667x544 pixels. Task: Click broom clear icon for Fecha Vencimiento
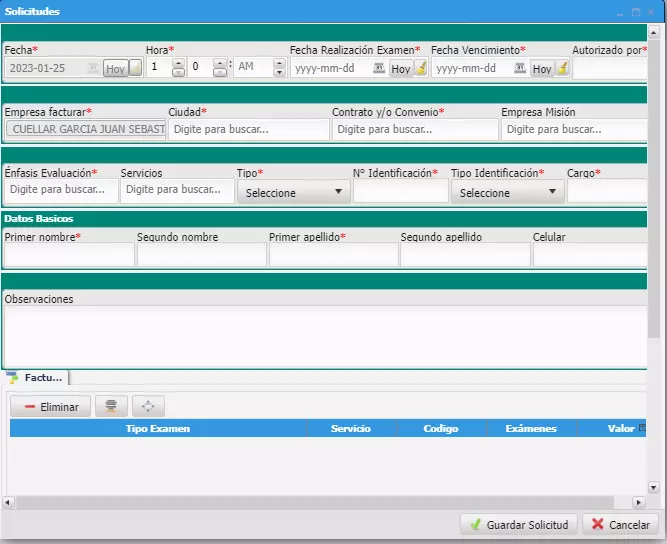coord(563,68)
